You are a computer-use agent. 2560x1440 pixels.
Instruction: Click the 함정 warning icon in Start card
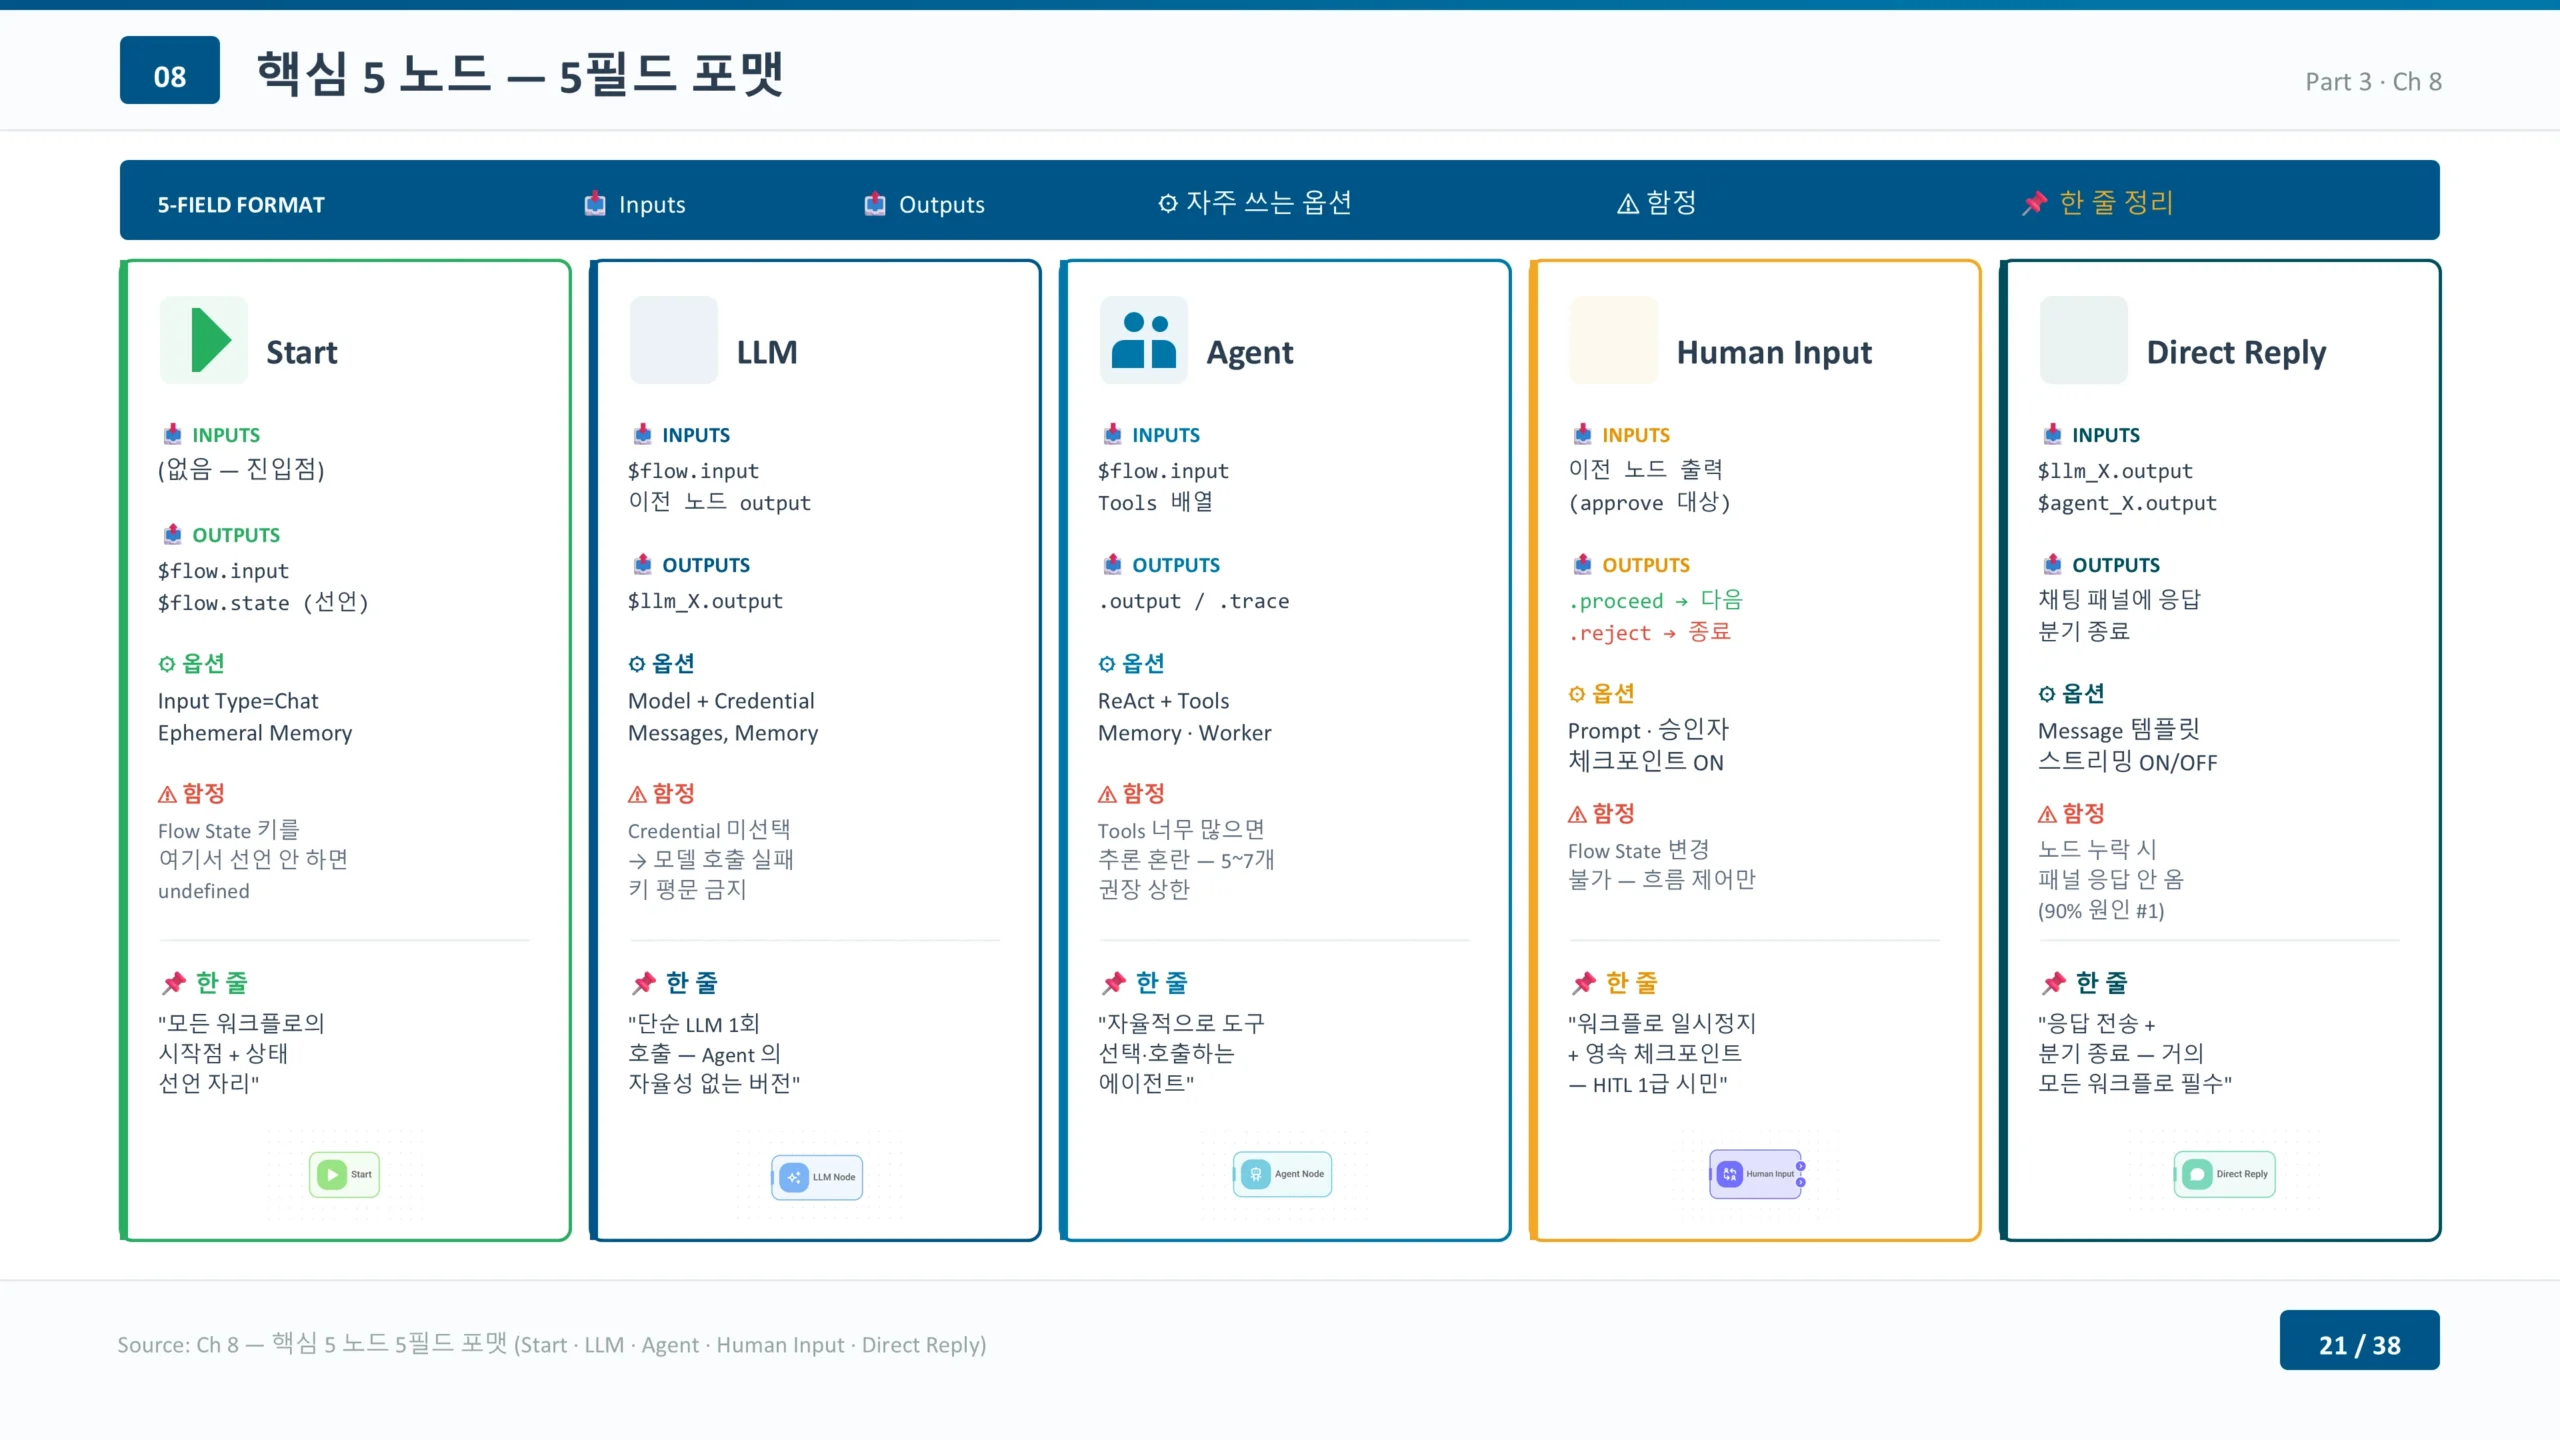tap(167, 794)
